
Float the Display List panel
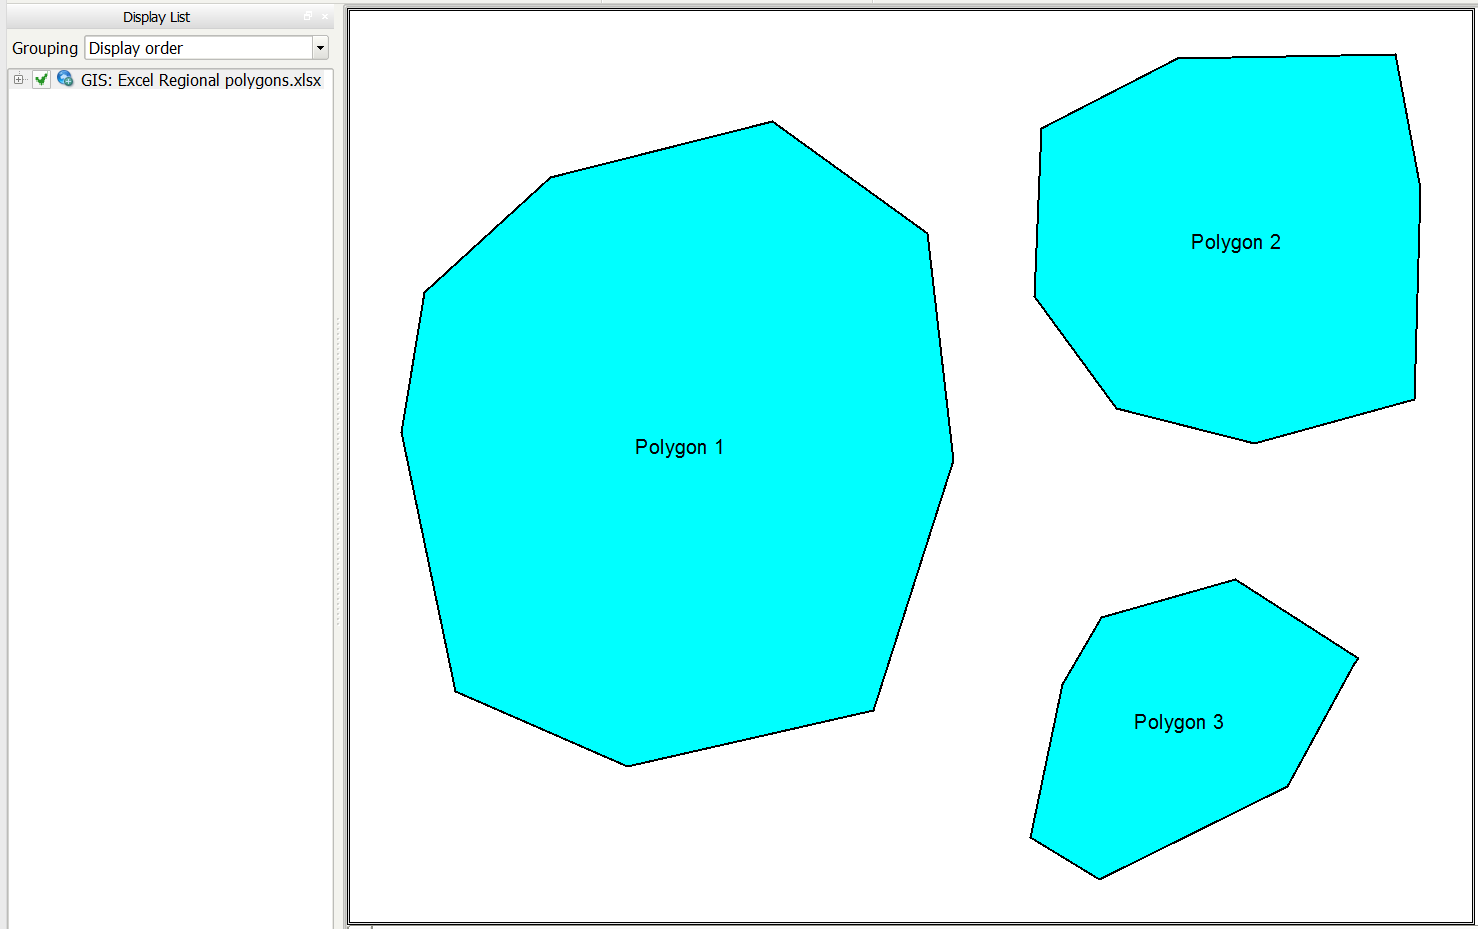[308, 16]
